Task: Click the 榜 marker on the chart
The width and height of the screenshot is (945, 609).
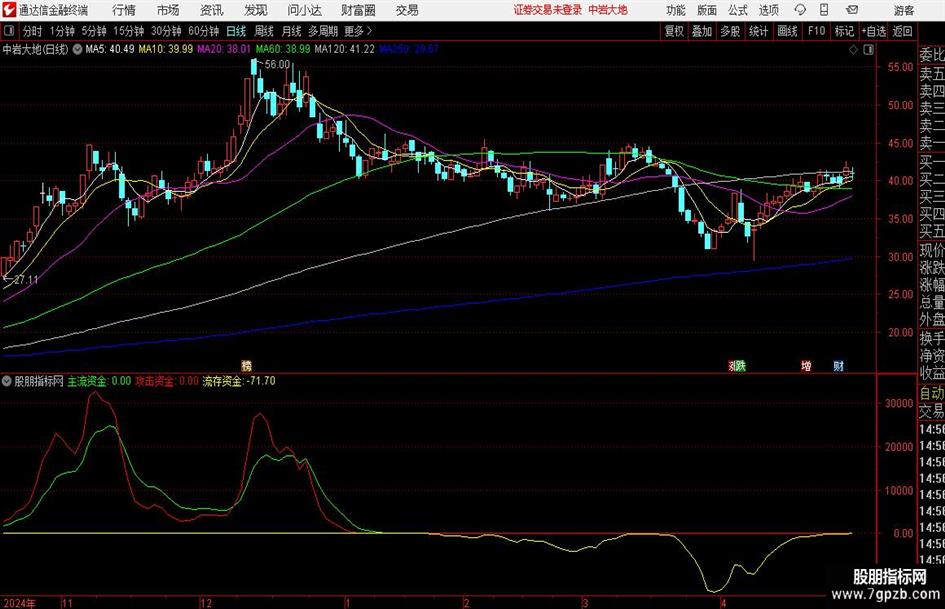Action: click(246, 365)
